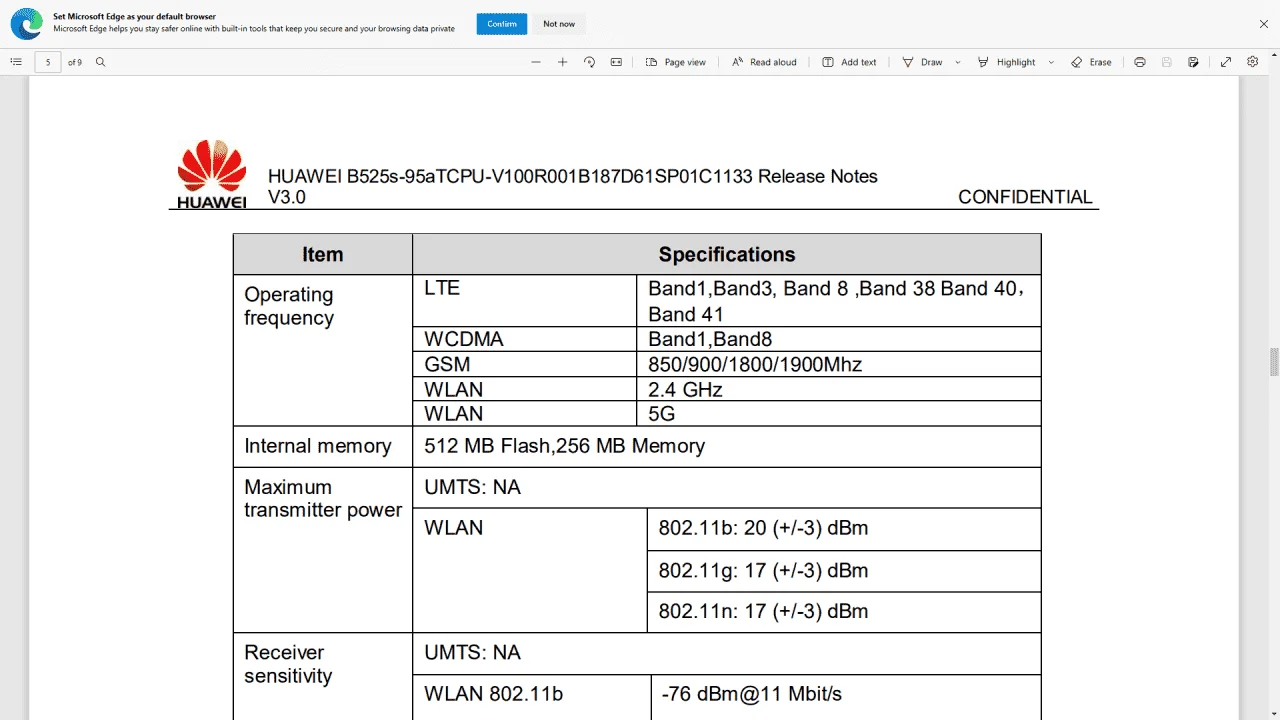
Task: Click 802.11n: 17 (+/-3) dBm
Action: [x=763, y=611]
